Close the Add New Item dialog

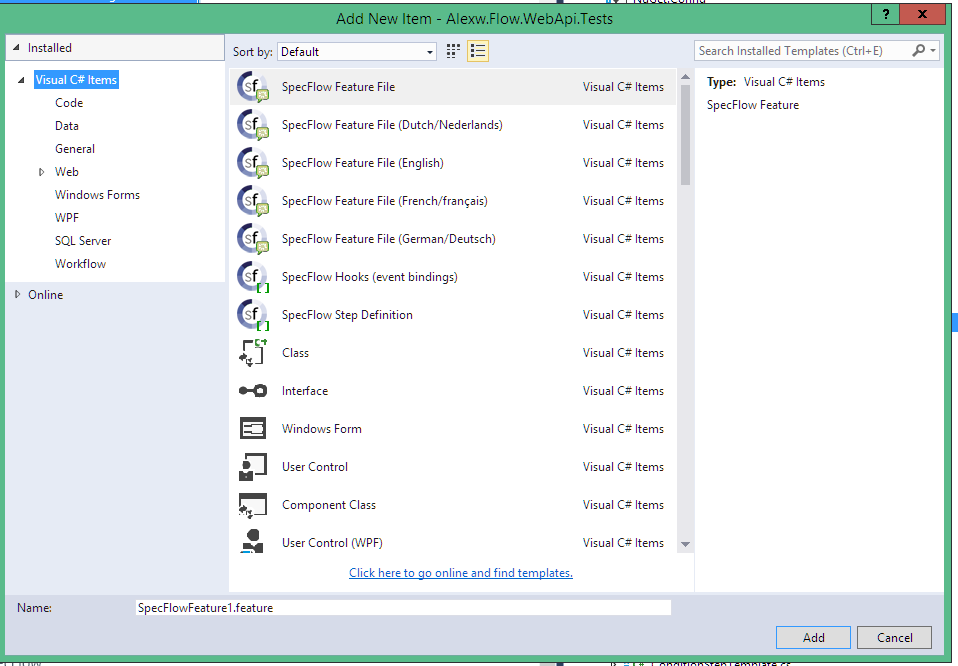(923, 15)
